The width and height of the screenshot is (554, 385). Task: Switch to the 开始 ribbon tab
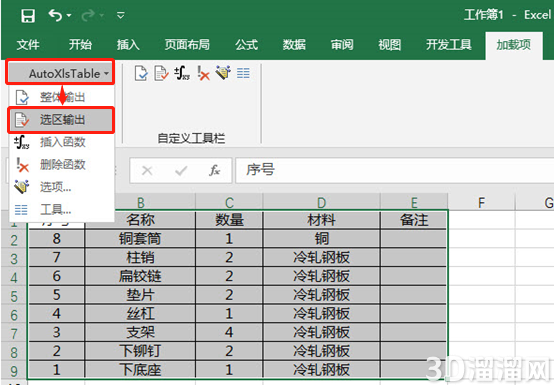point(80,45)
